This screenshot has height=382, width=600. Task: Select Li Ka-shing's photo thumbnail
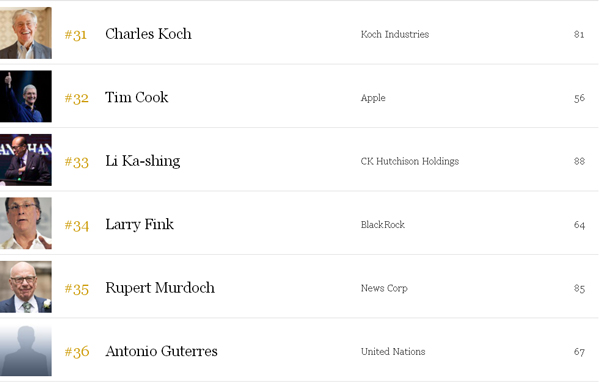point(26,160)
